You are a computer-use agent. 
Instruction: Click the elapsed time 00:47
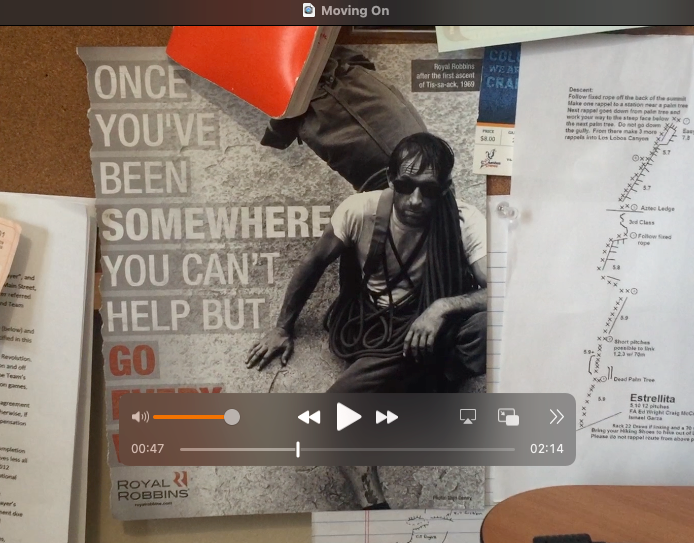point(147,449)
